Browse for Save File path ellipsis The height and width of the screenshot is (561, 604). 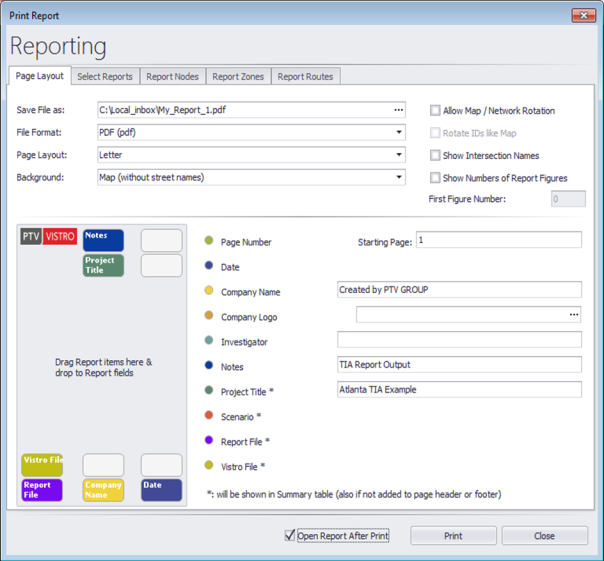pyautogui.click(x=399, y=110)
